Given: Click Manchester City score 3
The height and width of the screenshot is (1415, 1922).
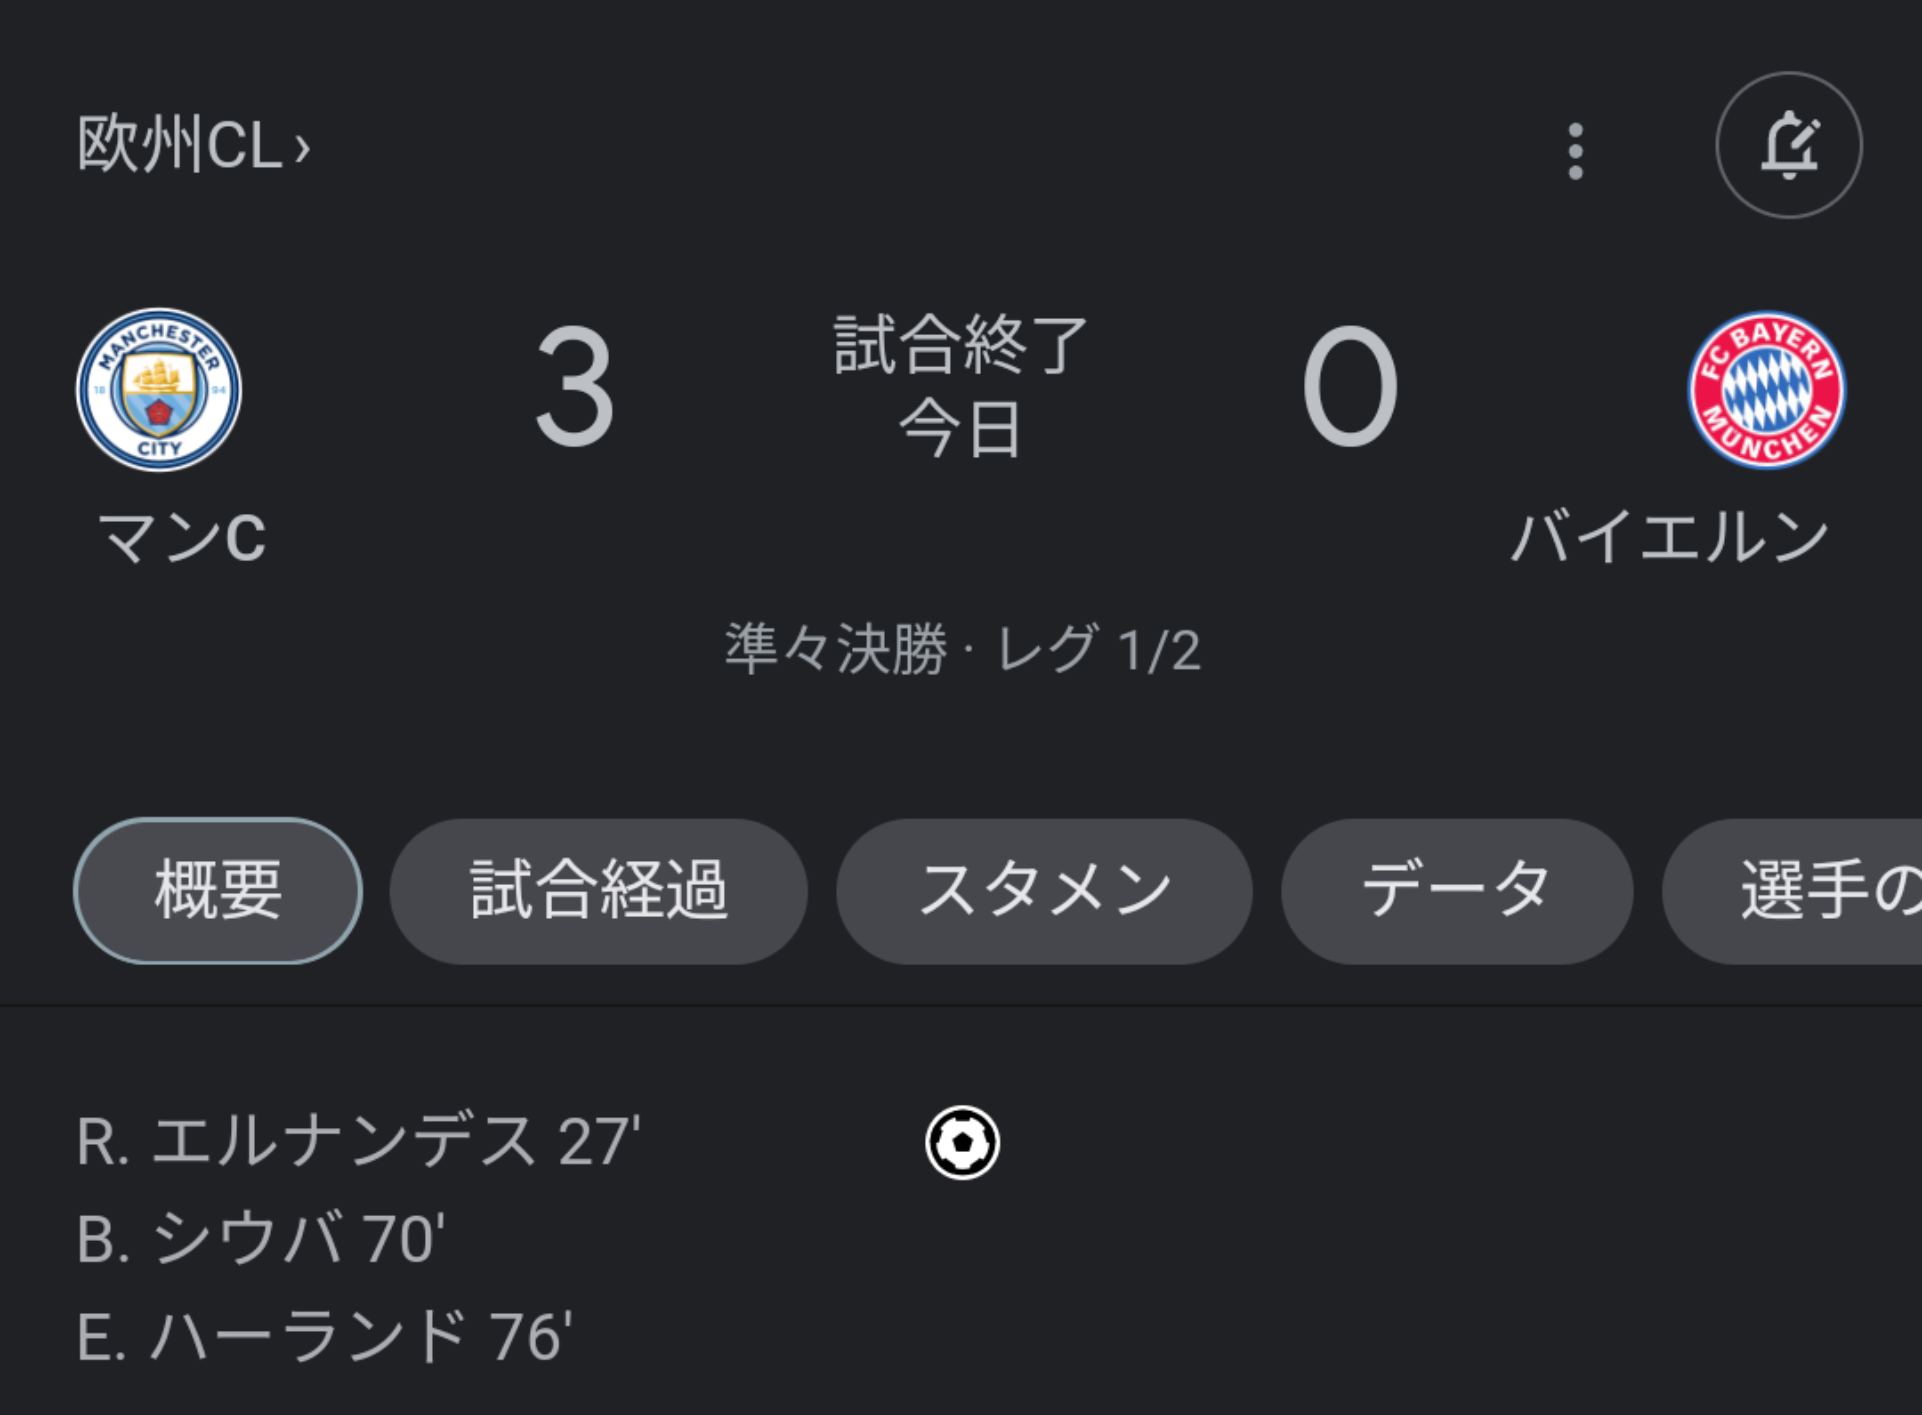Looking at the screenshot, I should 574,387.
